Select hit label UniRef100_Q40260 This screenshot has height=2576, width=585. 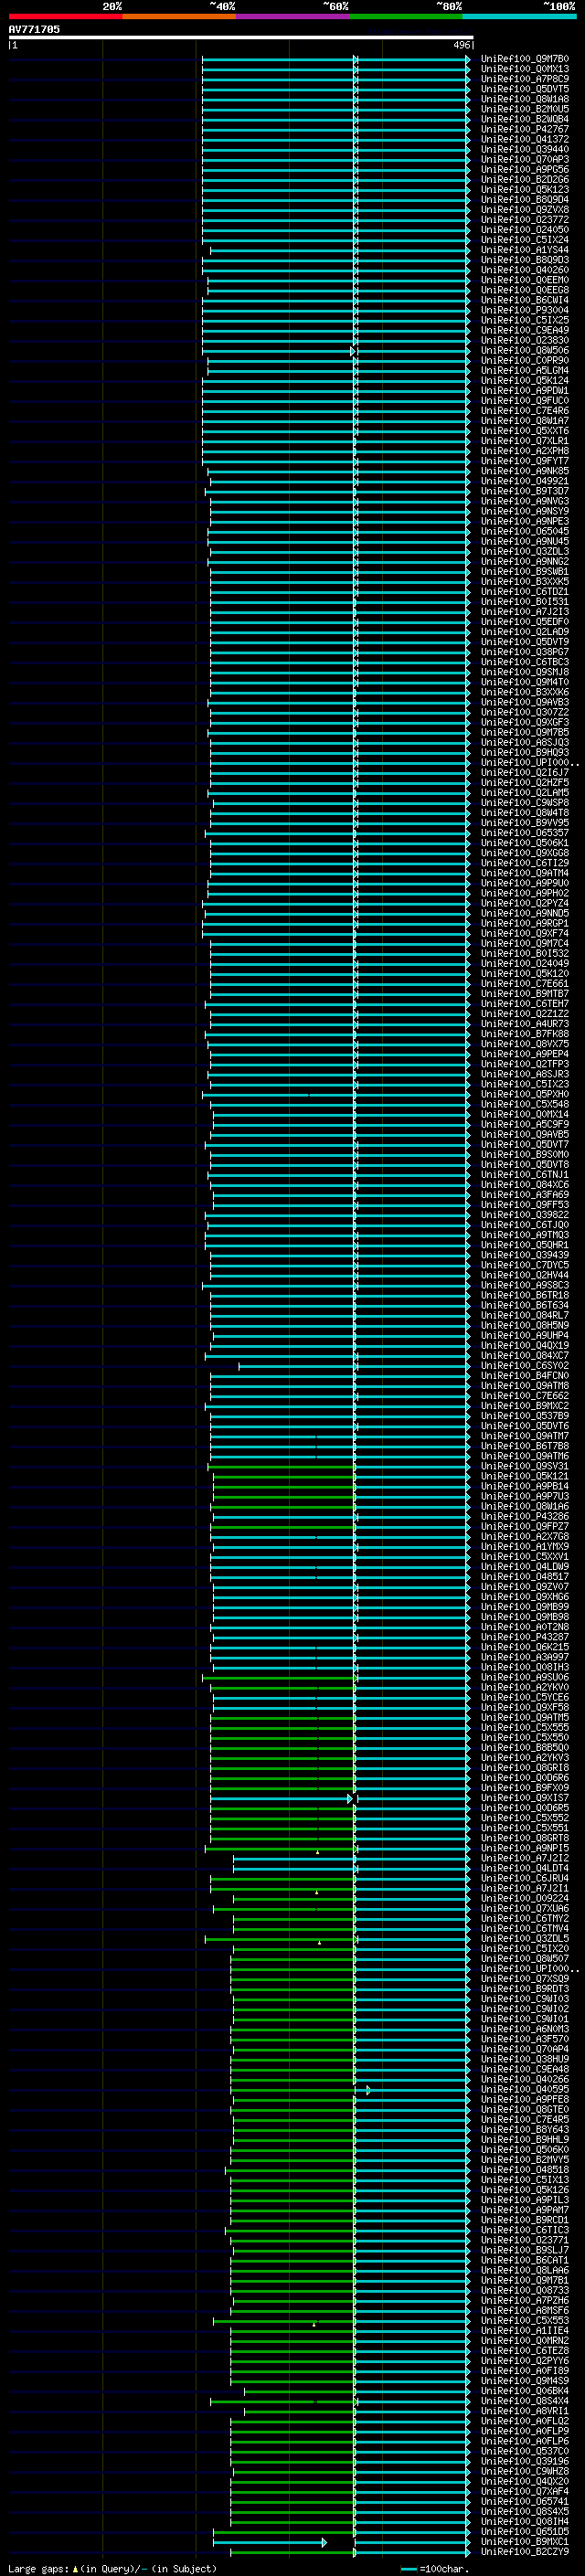point(525,270)
